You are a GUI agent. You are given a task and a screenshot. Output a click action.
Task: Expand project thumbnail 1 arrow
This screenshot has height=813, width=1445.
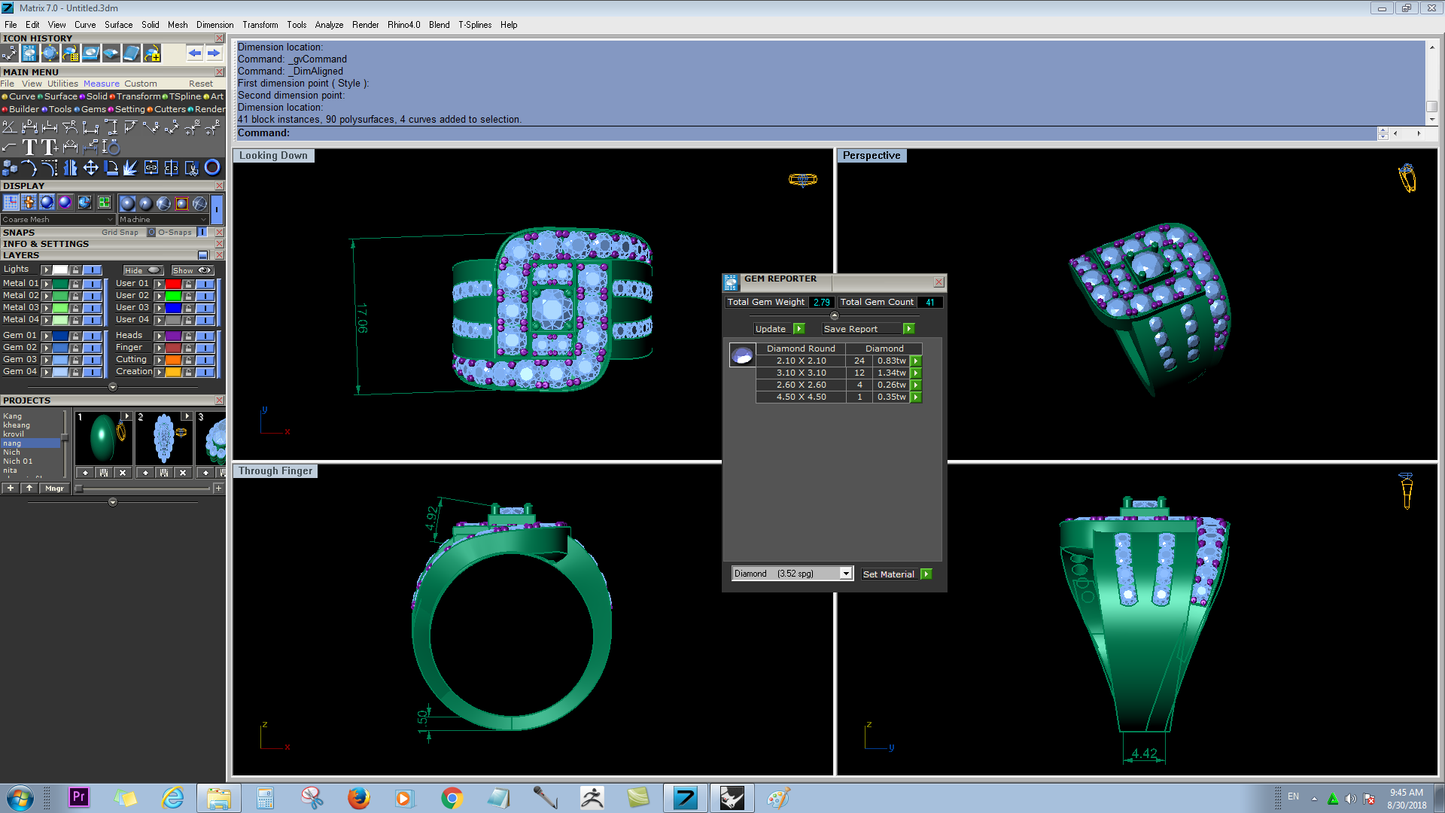(126, 416)
